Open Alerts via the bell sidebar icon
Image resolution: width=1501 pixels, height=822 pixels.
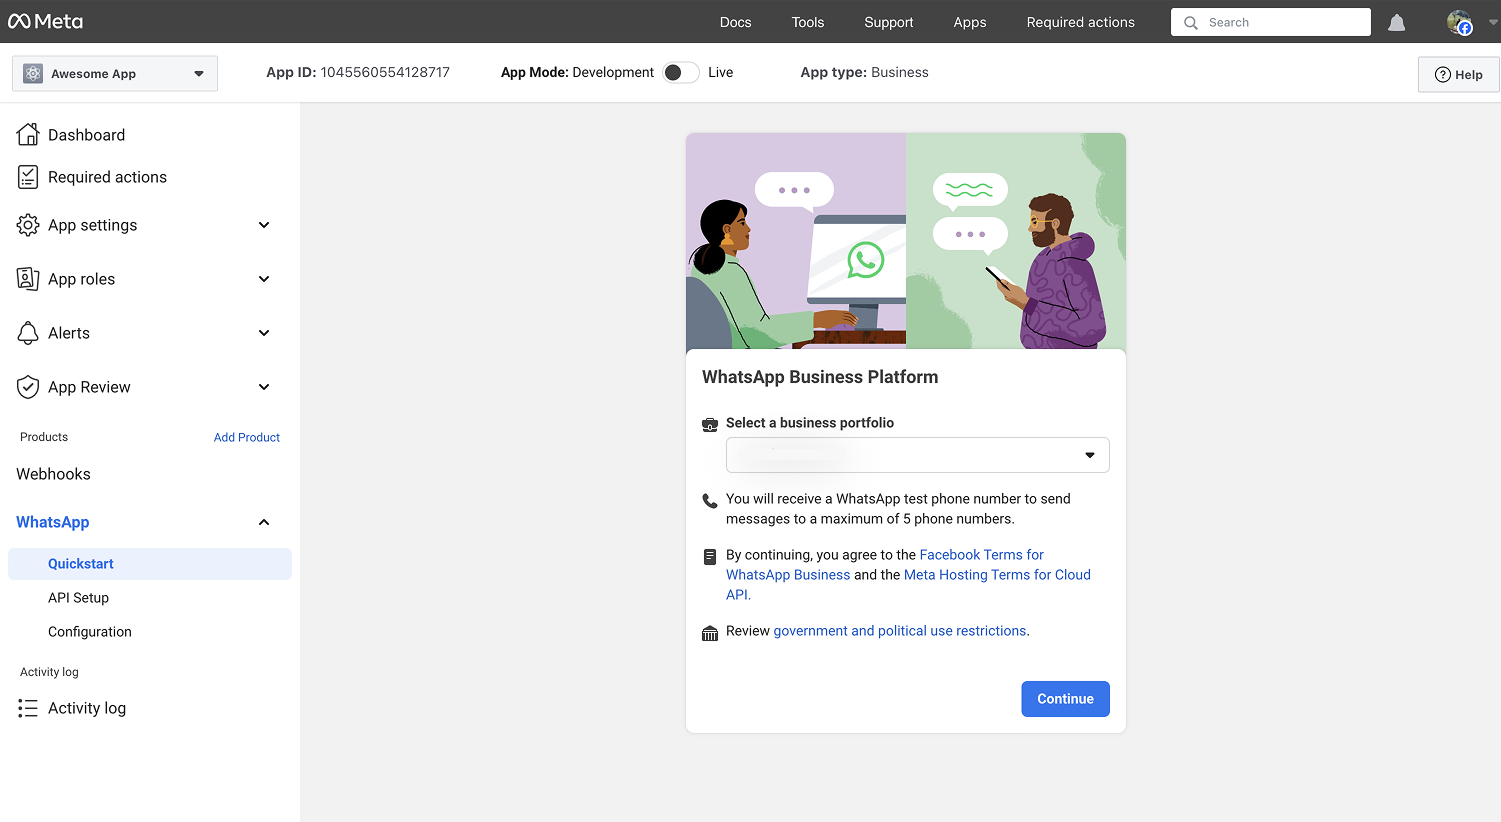[x=28, y=332]
